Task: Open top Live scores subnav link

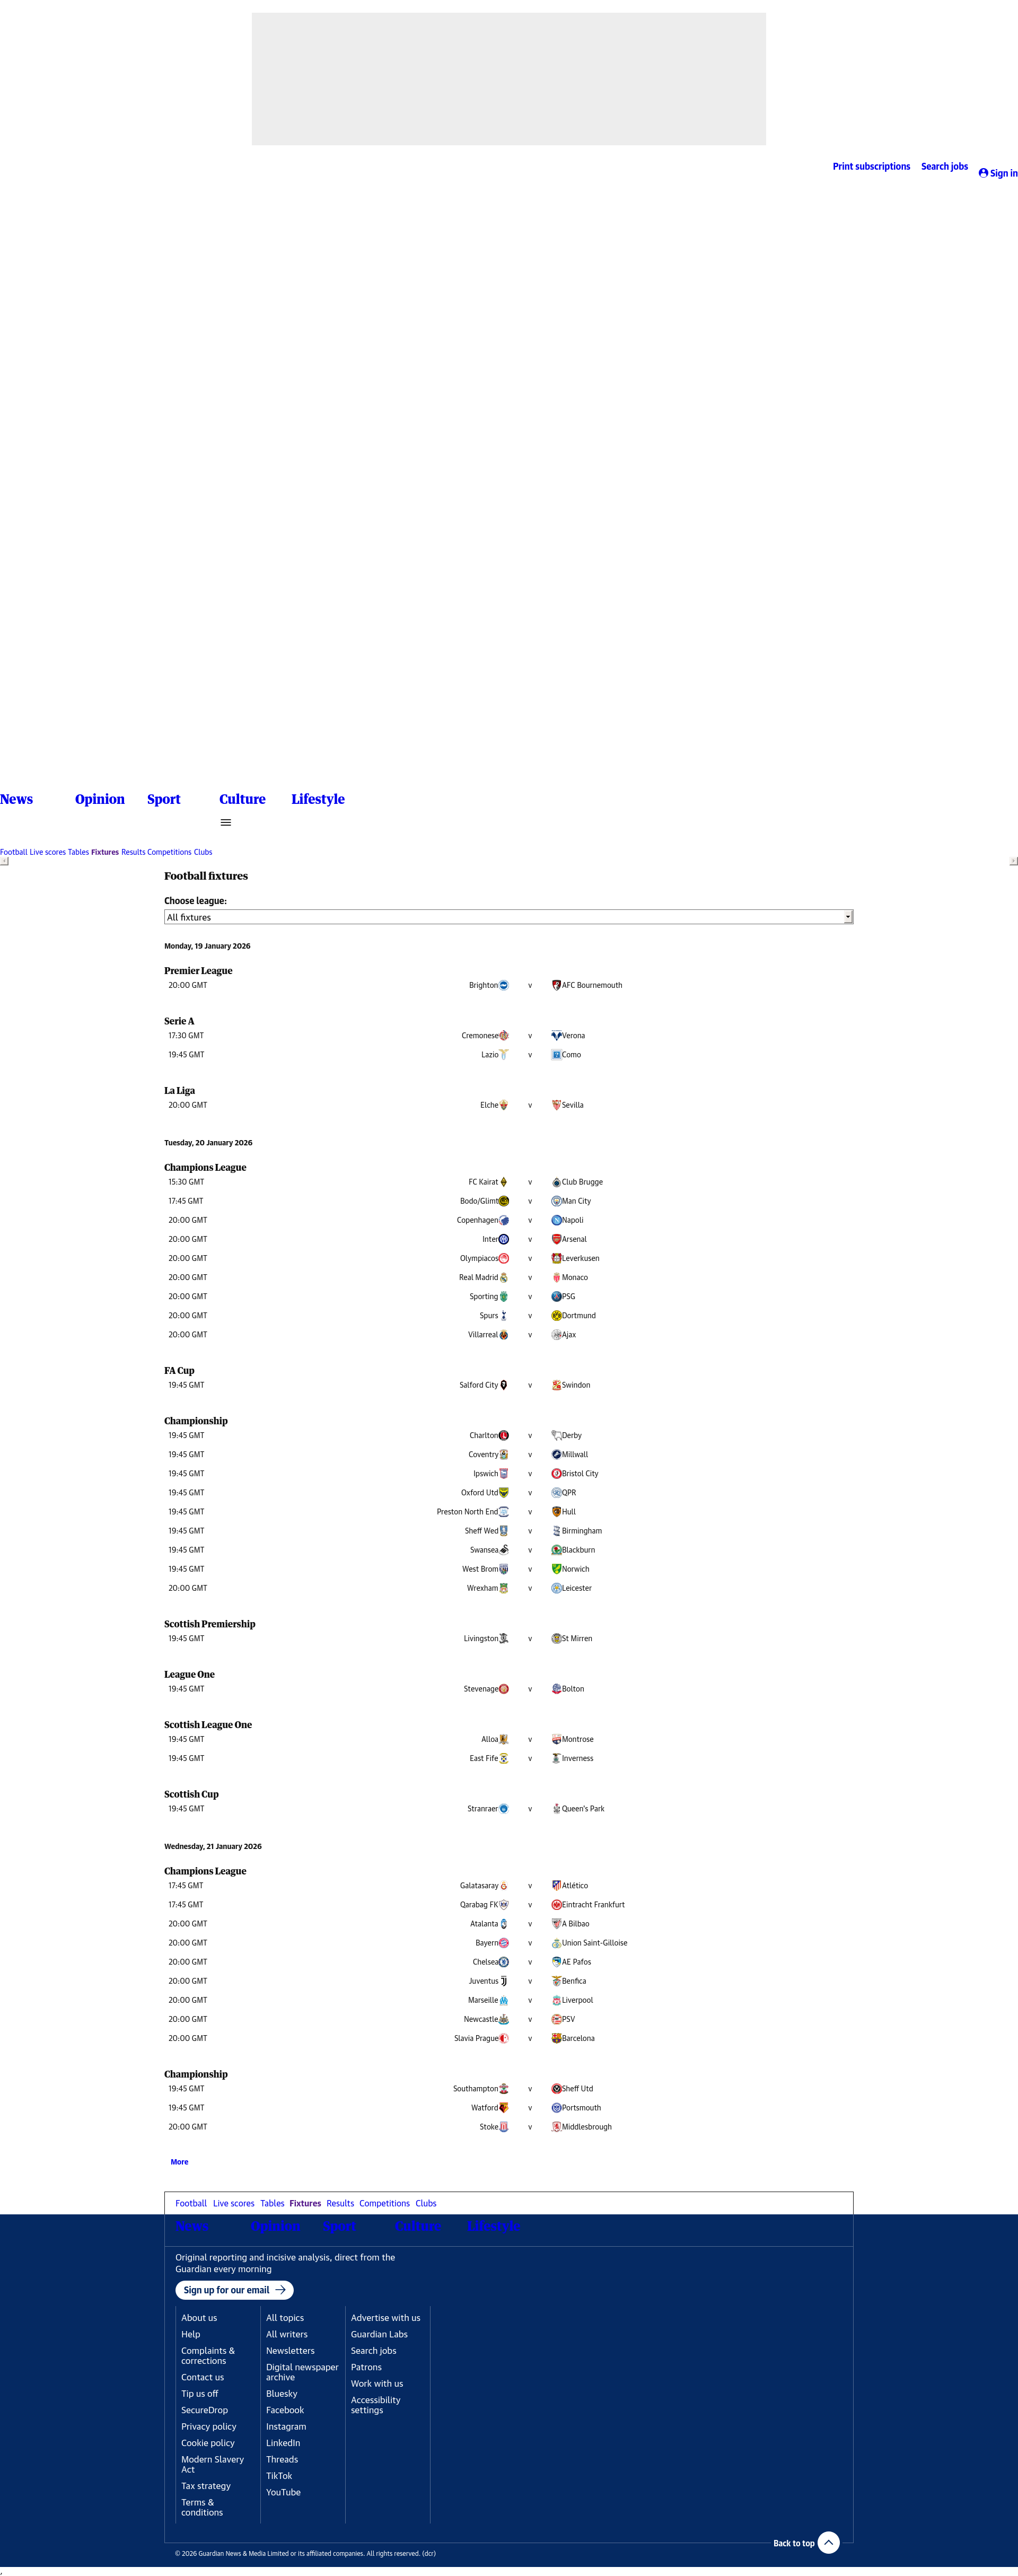Action: [x=47, y=852]
